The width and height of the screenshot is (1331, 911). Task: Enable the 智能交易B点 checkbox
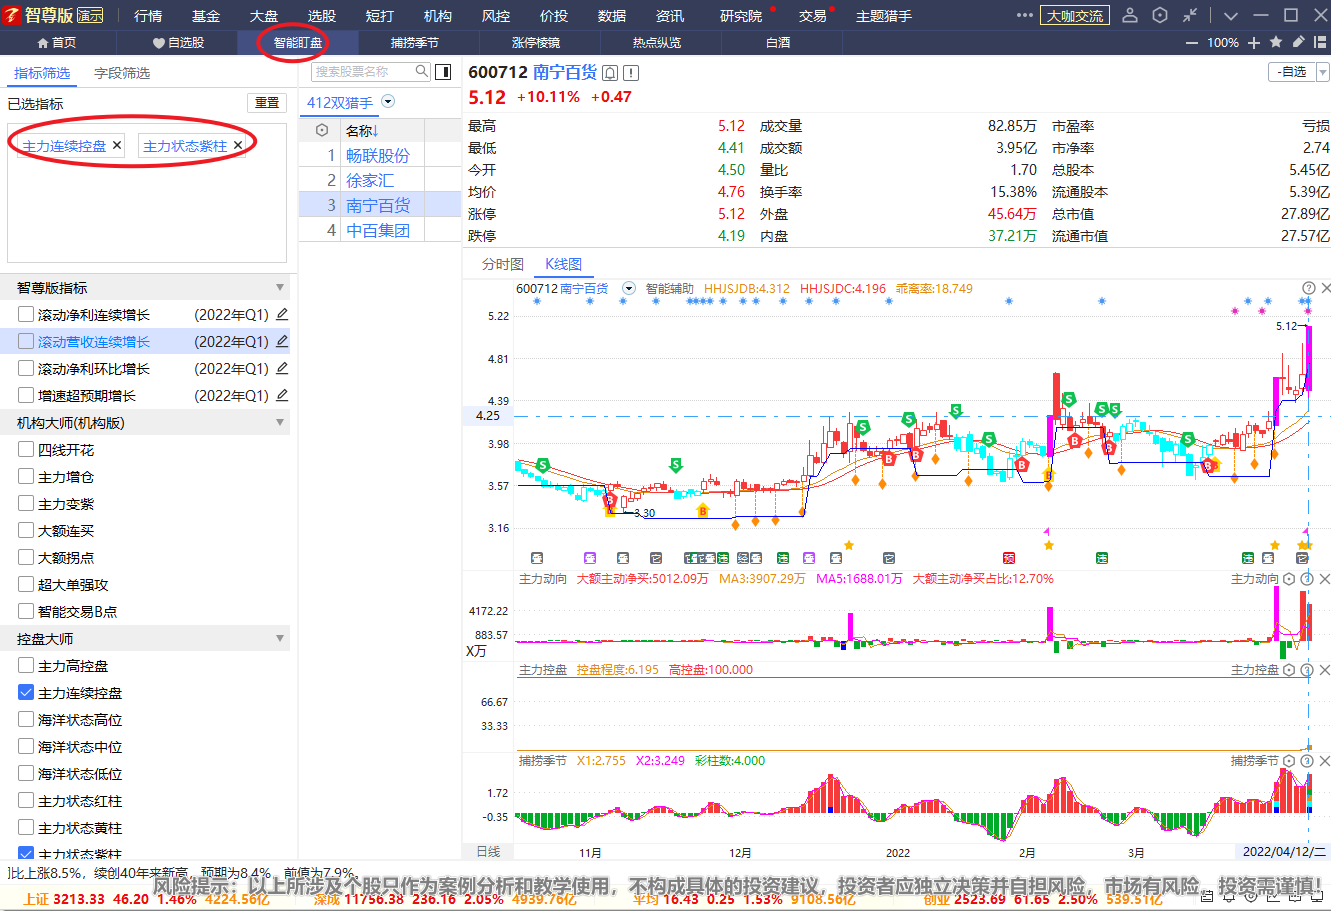coord(26,611)
